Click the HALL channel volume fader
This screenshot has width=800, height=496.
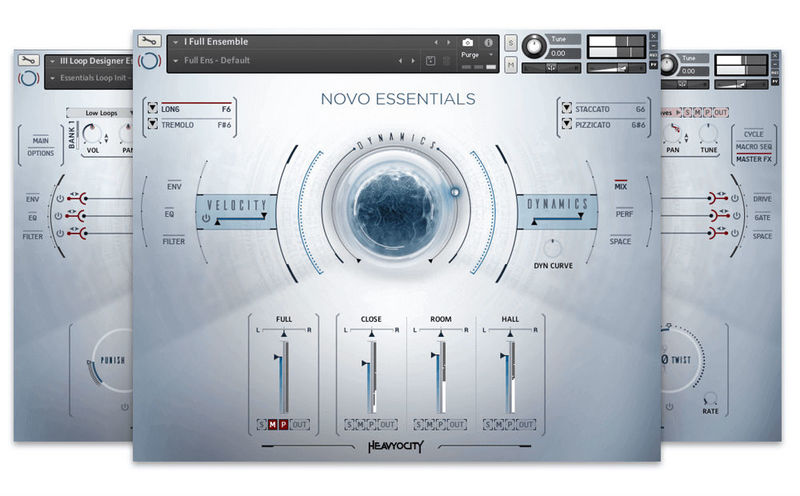508,378
